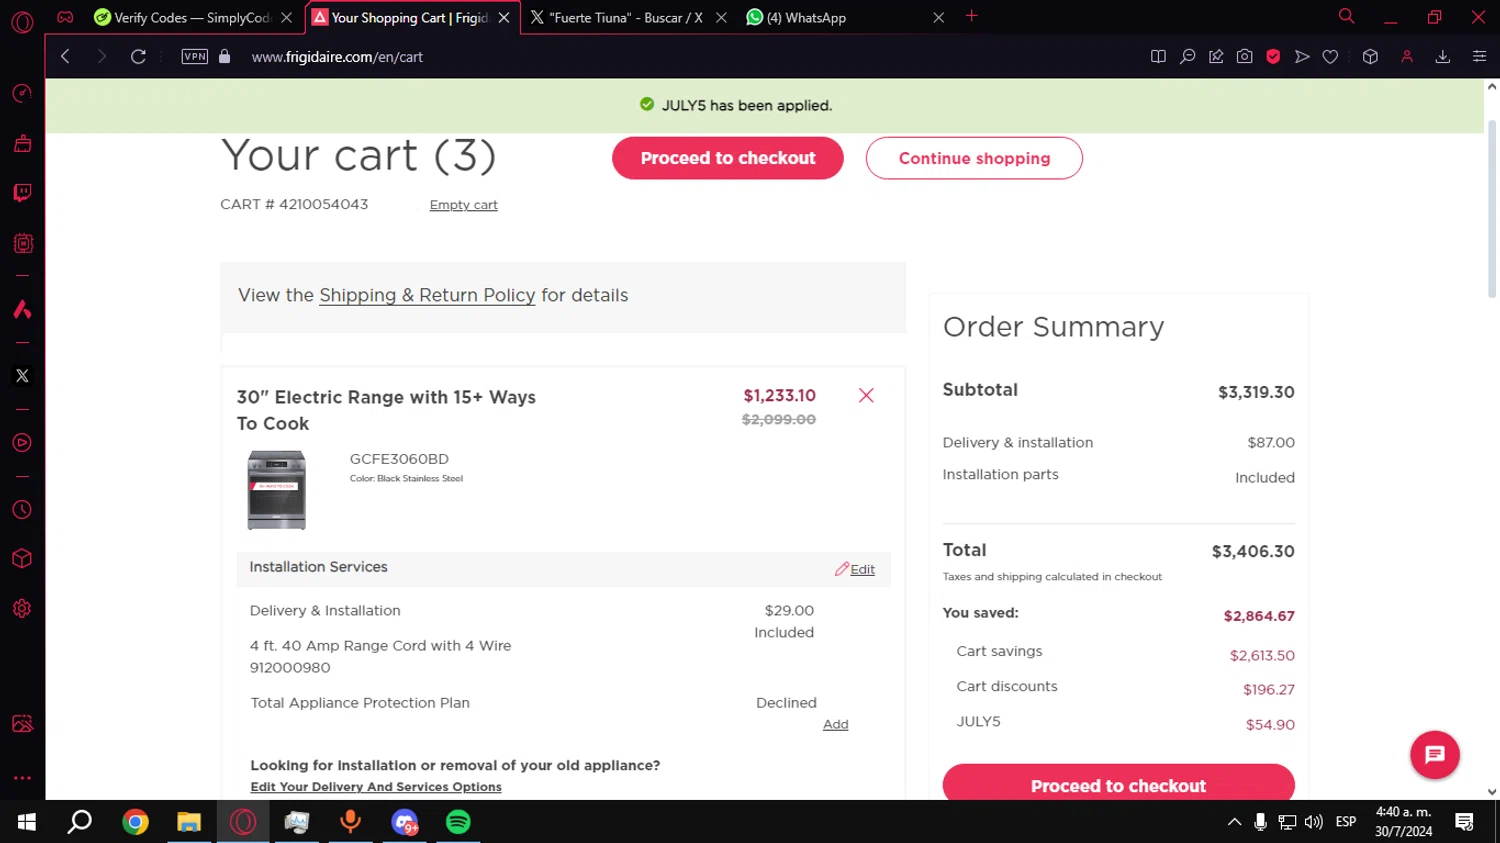The width and height of the screenshot is (1500, 843).
Task: Open the Opera menu logo
Action: (22, 21)
